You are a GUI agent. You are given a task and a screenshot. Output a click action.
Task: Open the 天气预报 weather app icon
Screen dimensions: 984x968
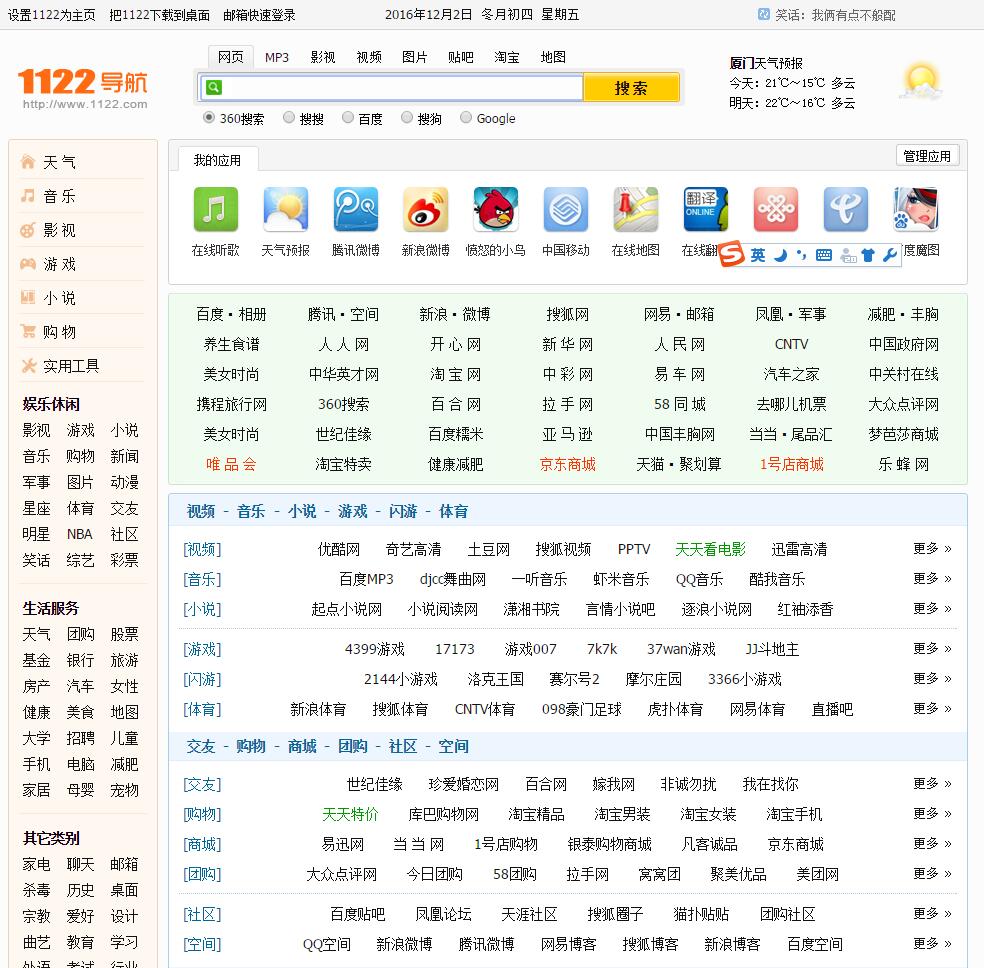coord(286,210)
